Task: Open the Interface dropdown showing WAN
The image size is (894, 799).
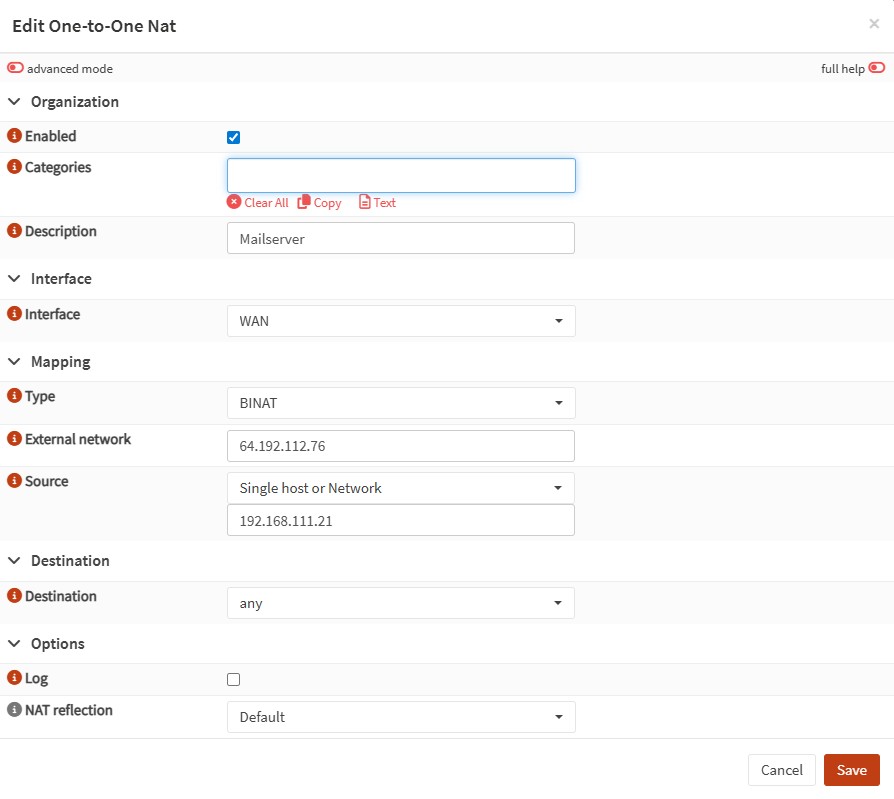Action: click(x=400, y=321)
